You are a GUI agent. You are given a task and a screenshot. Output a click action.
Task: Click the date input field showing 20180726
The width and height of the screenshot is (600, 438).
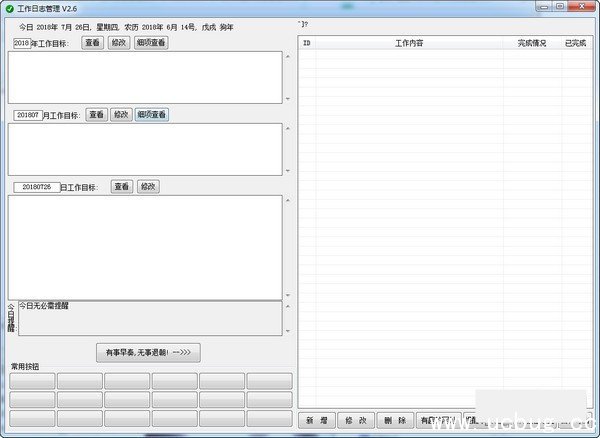pyautogui.click(x=37, y=188)
